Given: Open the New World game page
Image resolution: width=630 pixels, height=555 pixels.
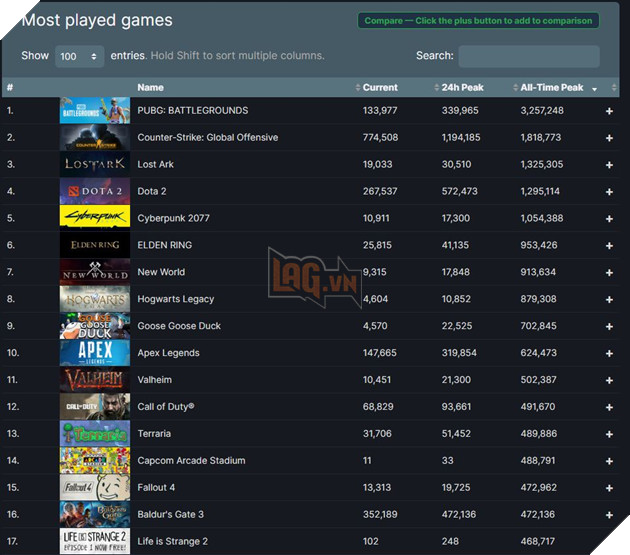Looking at the screenshot, I should (161, 272).
